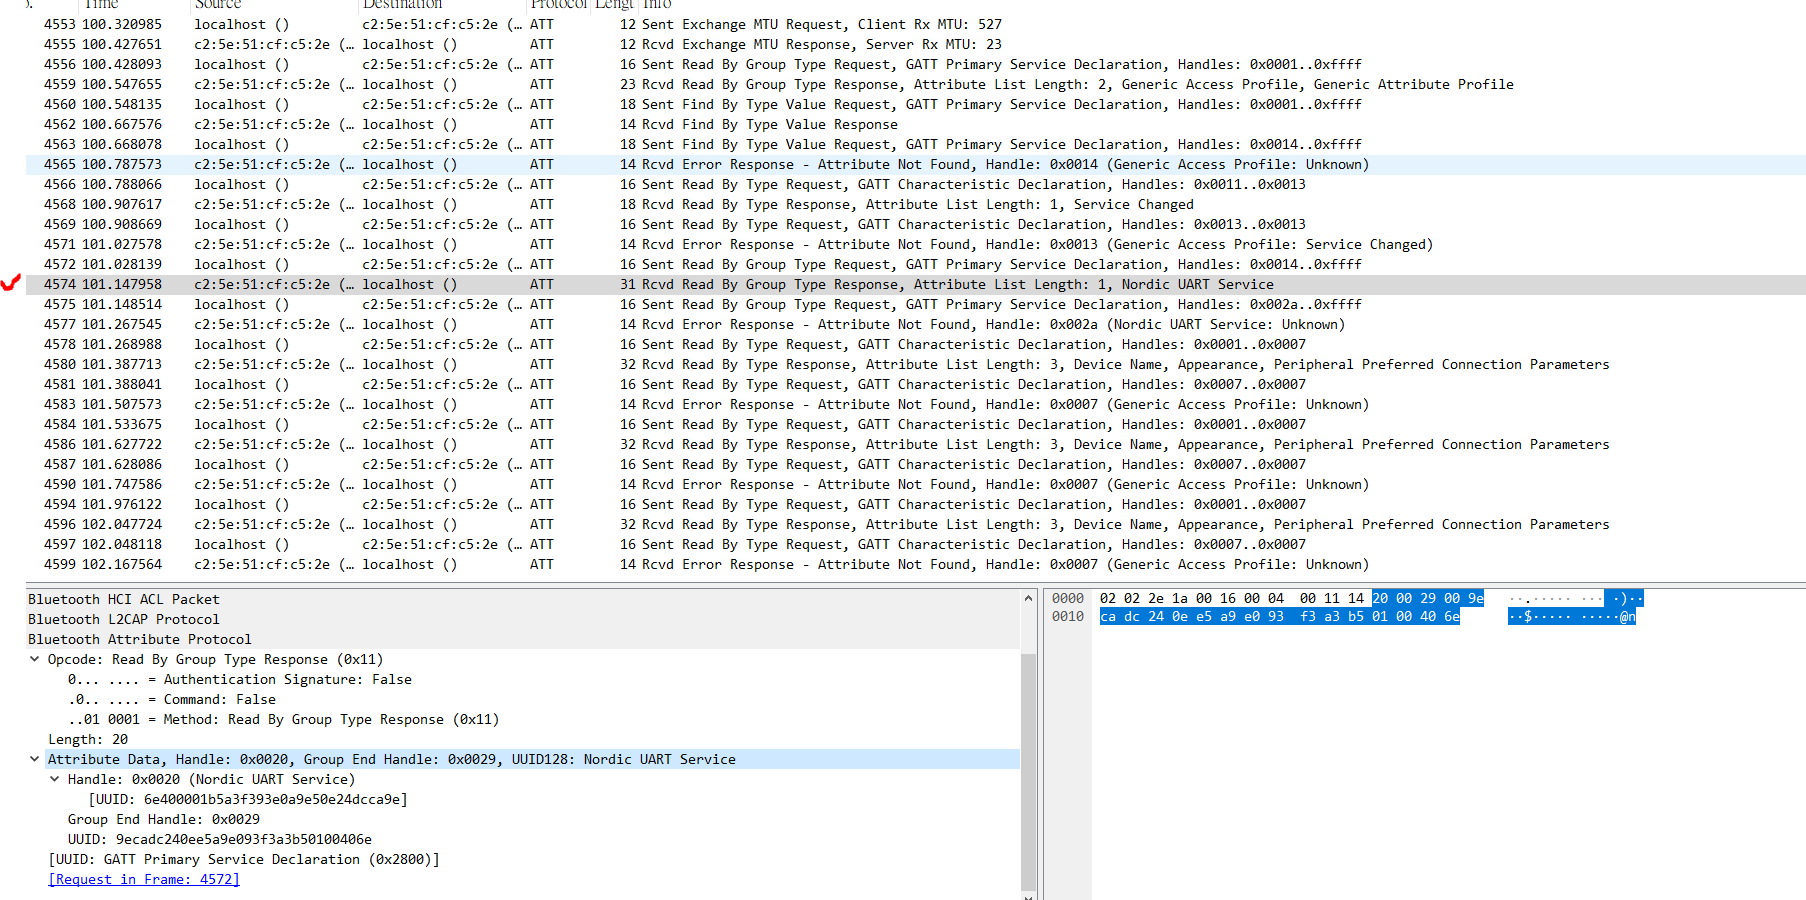Click the Time column header
Image resolution: width=1806 pixels, height=900 pixels.
point(101,4)
